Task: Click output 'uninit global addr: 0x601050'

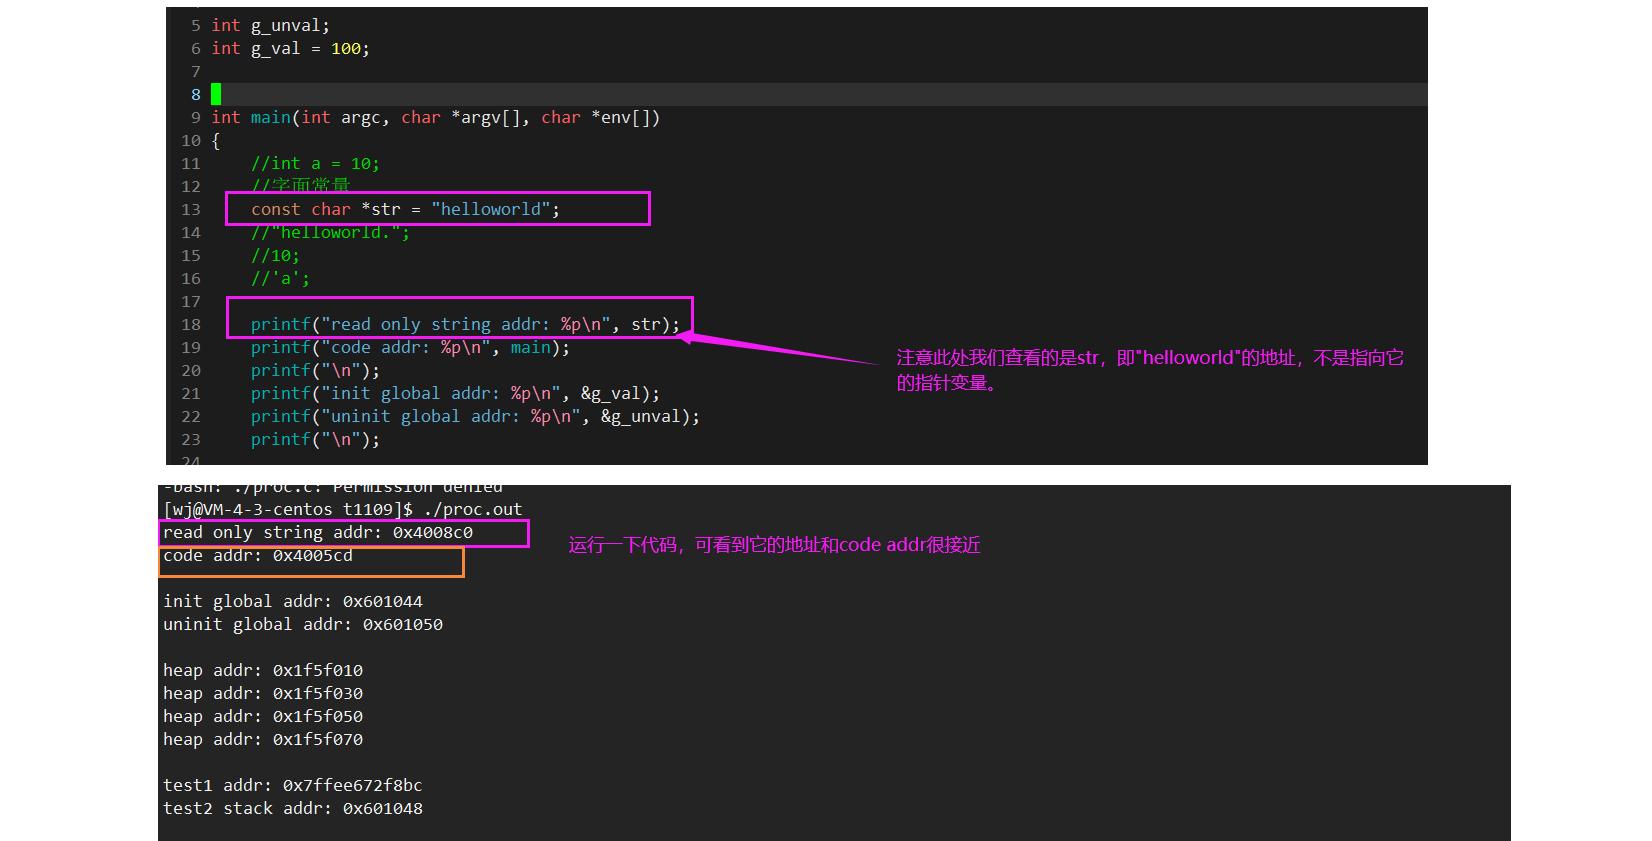Action: pos(303,625)
